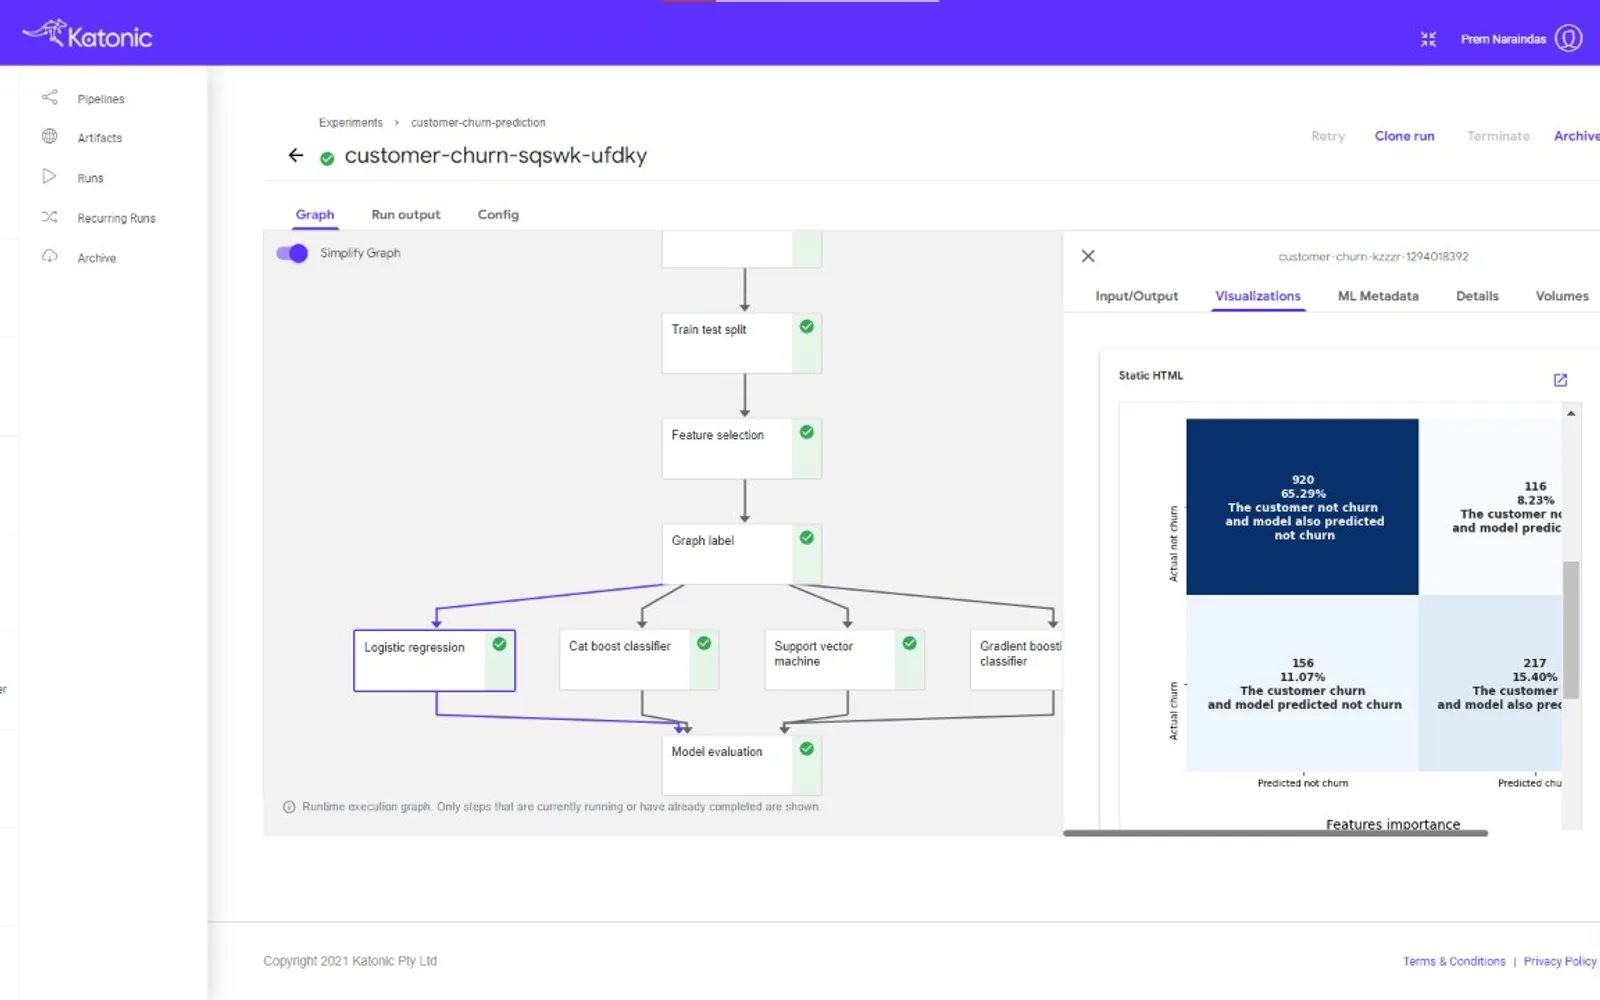Select the Graph label node
The width and height of the screenshot is (1600, 1000).
coord(741,554)
